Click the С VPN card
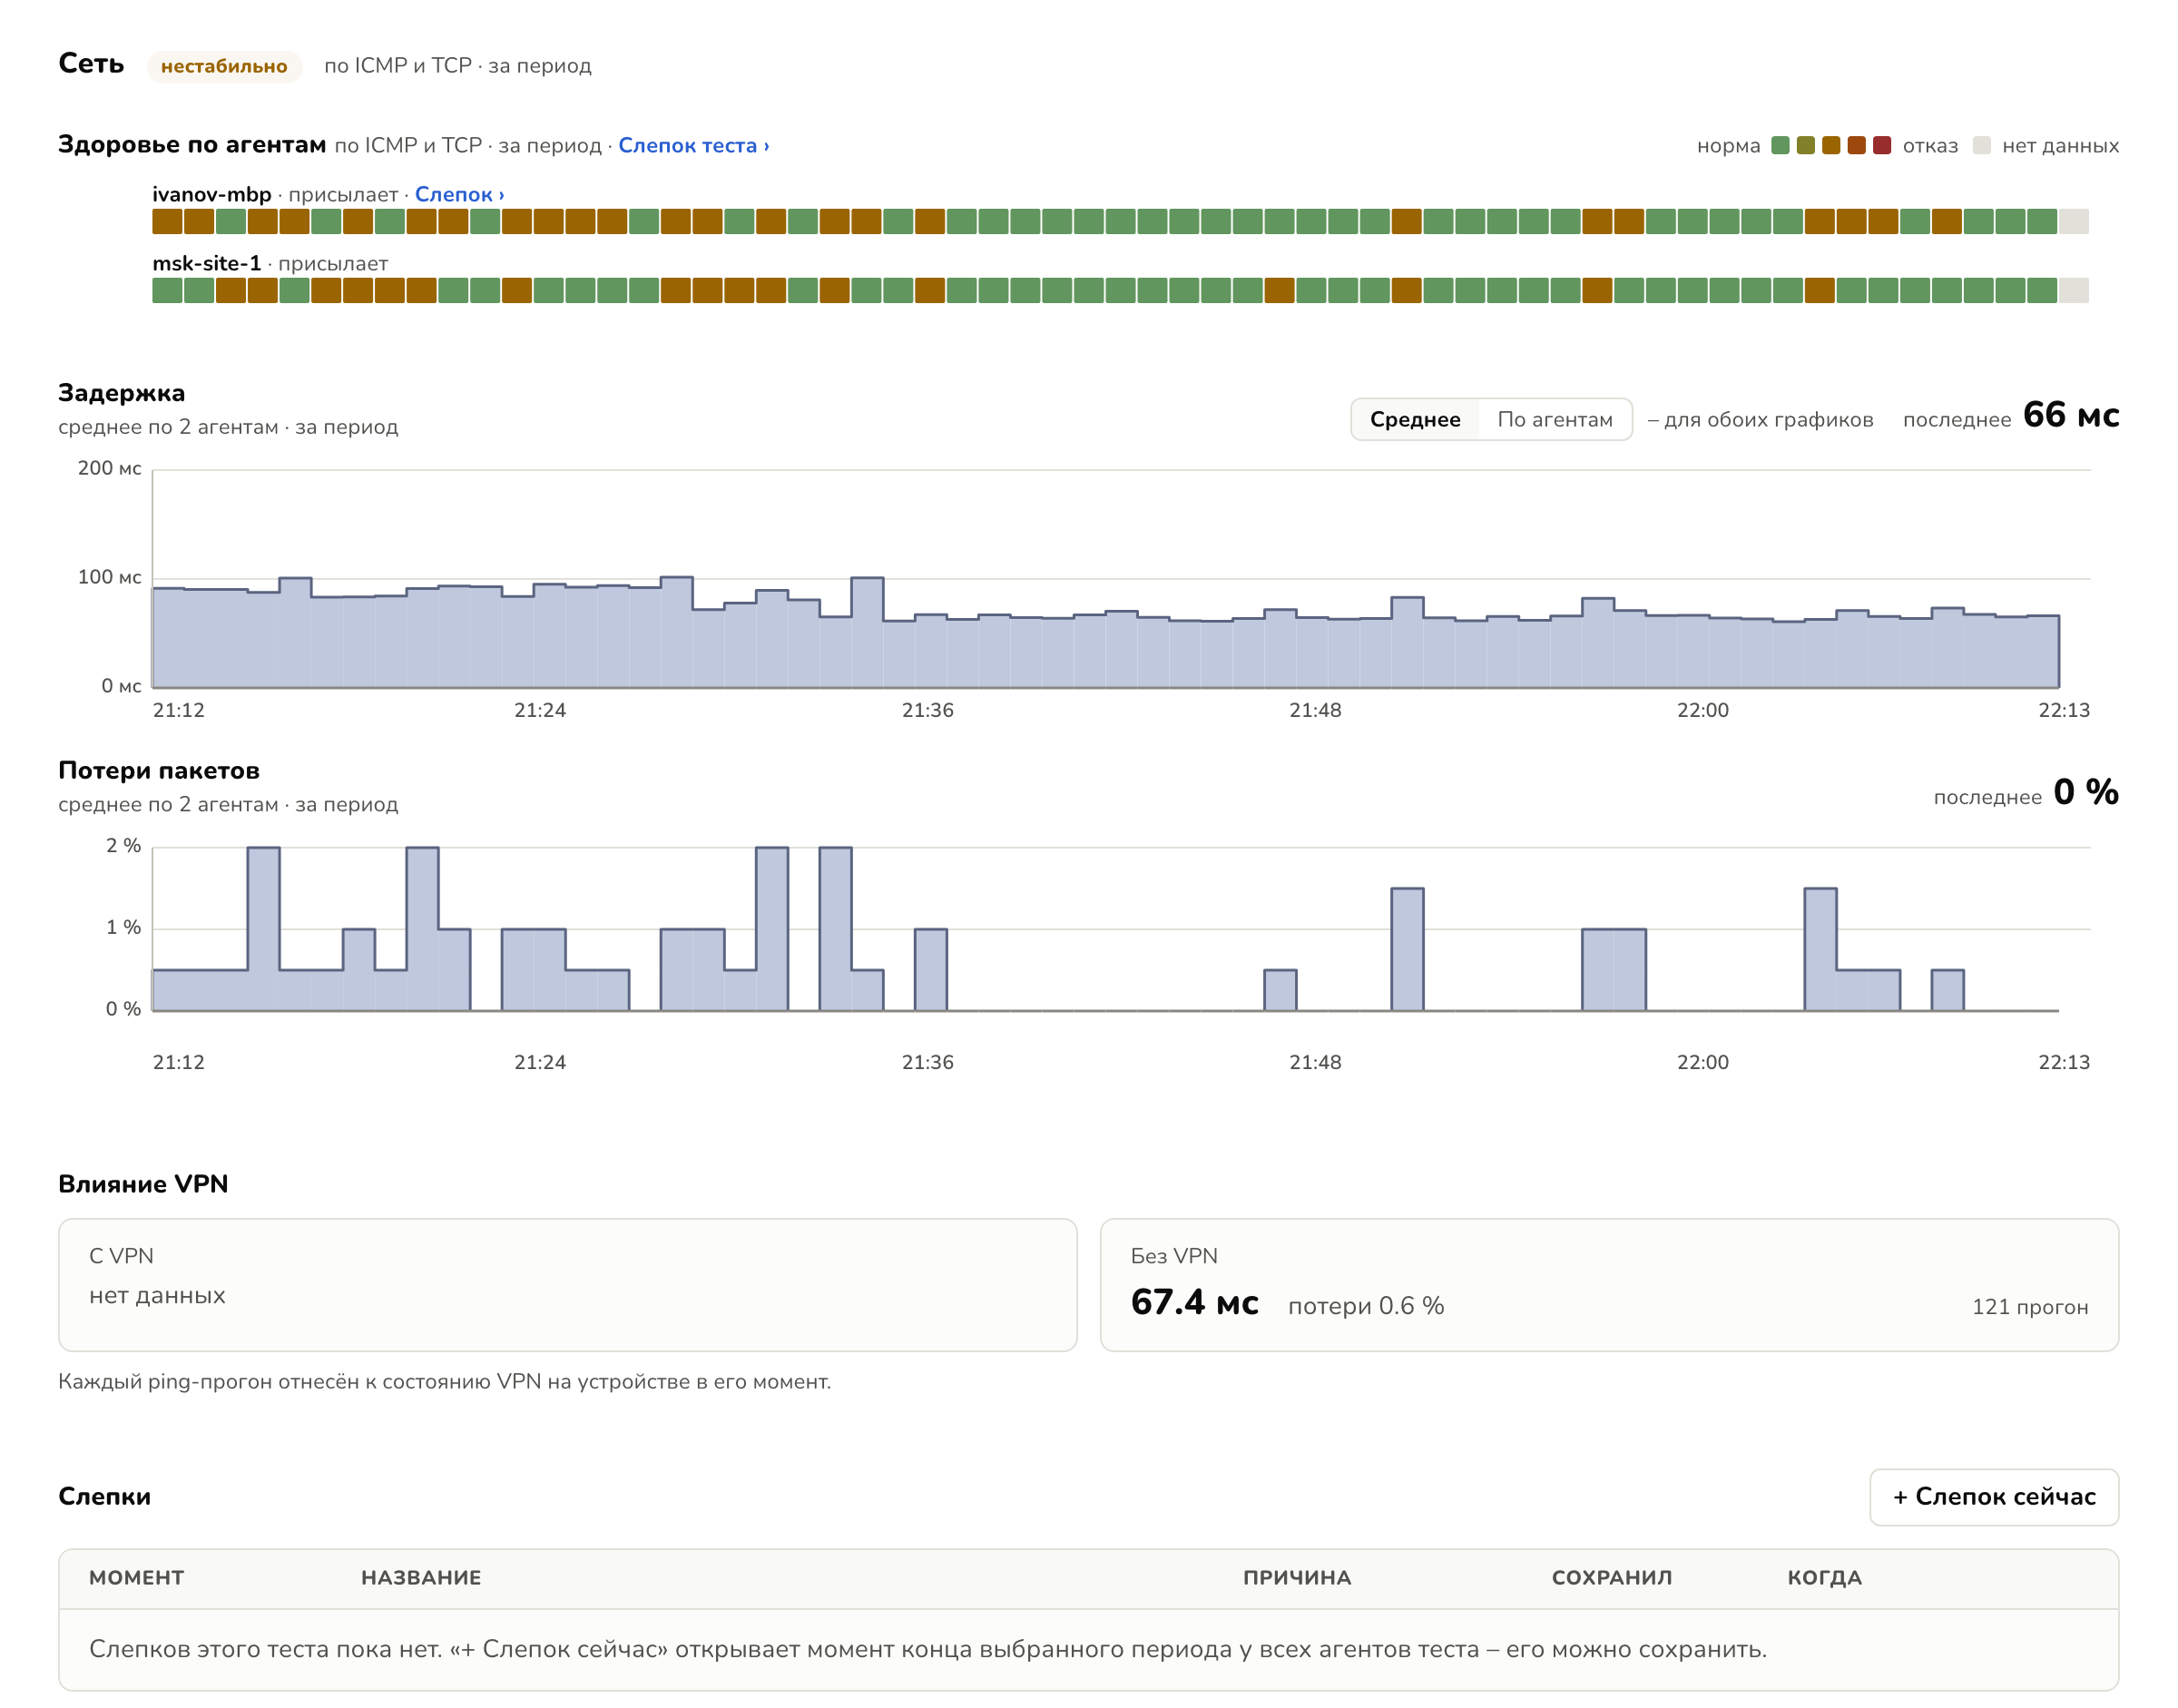This screenshot has width=2178, height=1708. (568, 1285)
